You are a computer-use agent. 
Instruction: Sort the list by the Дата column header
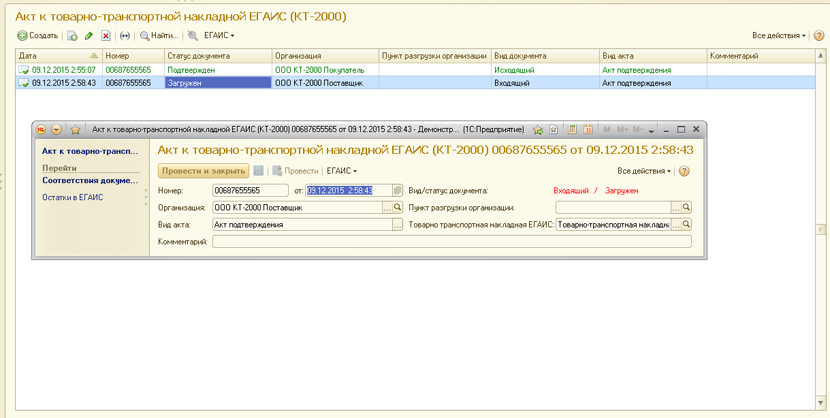click(58, 56)
